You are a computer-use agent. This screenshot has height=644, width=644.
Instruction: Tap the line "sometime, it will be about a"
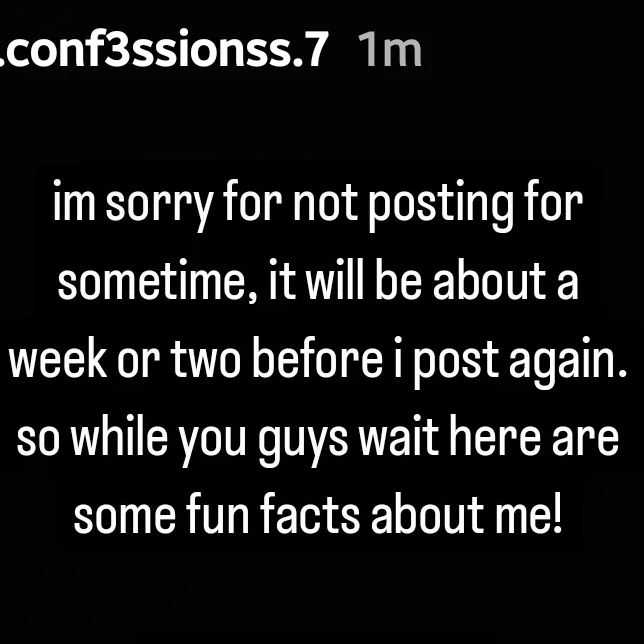click(318, 284)
